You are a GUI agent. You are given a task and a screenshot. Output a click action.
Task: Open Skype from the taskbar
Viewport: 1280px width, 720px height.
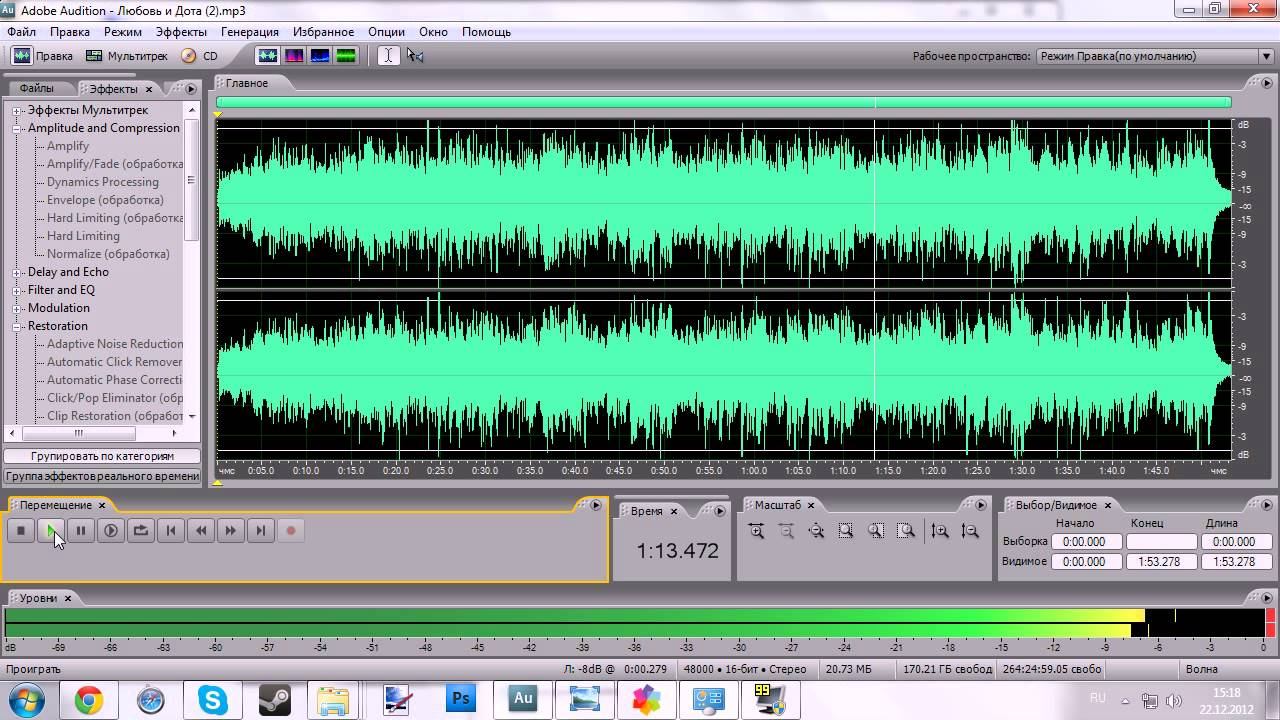click(x=212, y=699)
